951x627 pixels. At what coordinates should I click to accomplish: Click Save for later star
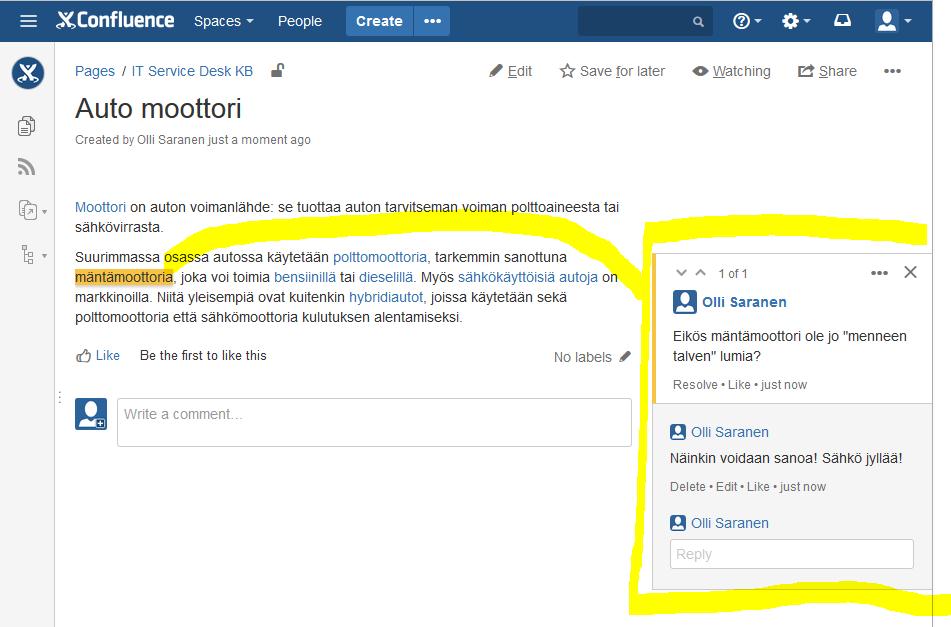[x=612, y=72]
